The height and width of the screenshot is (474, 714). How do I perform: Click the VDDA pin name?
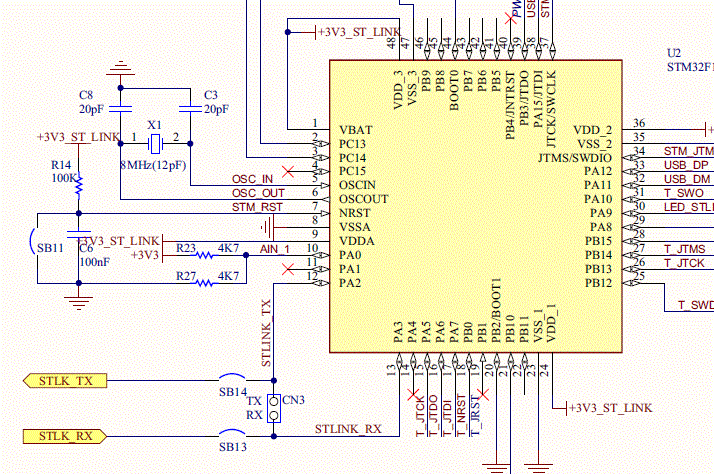[357, 241]
